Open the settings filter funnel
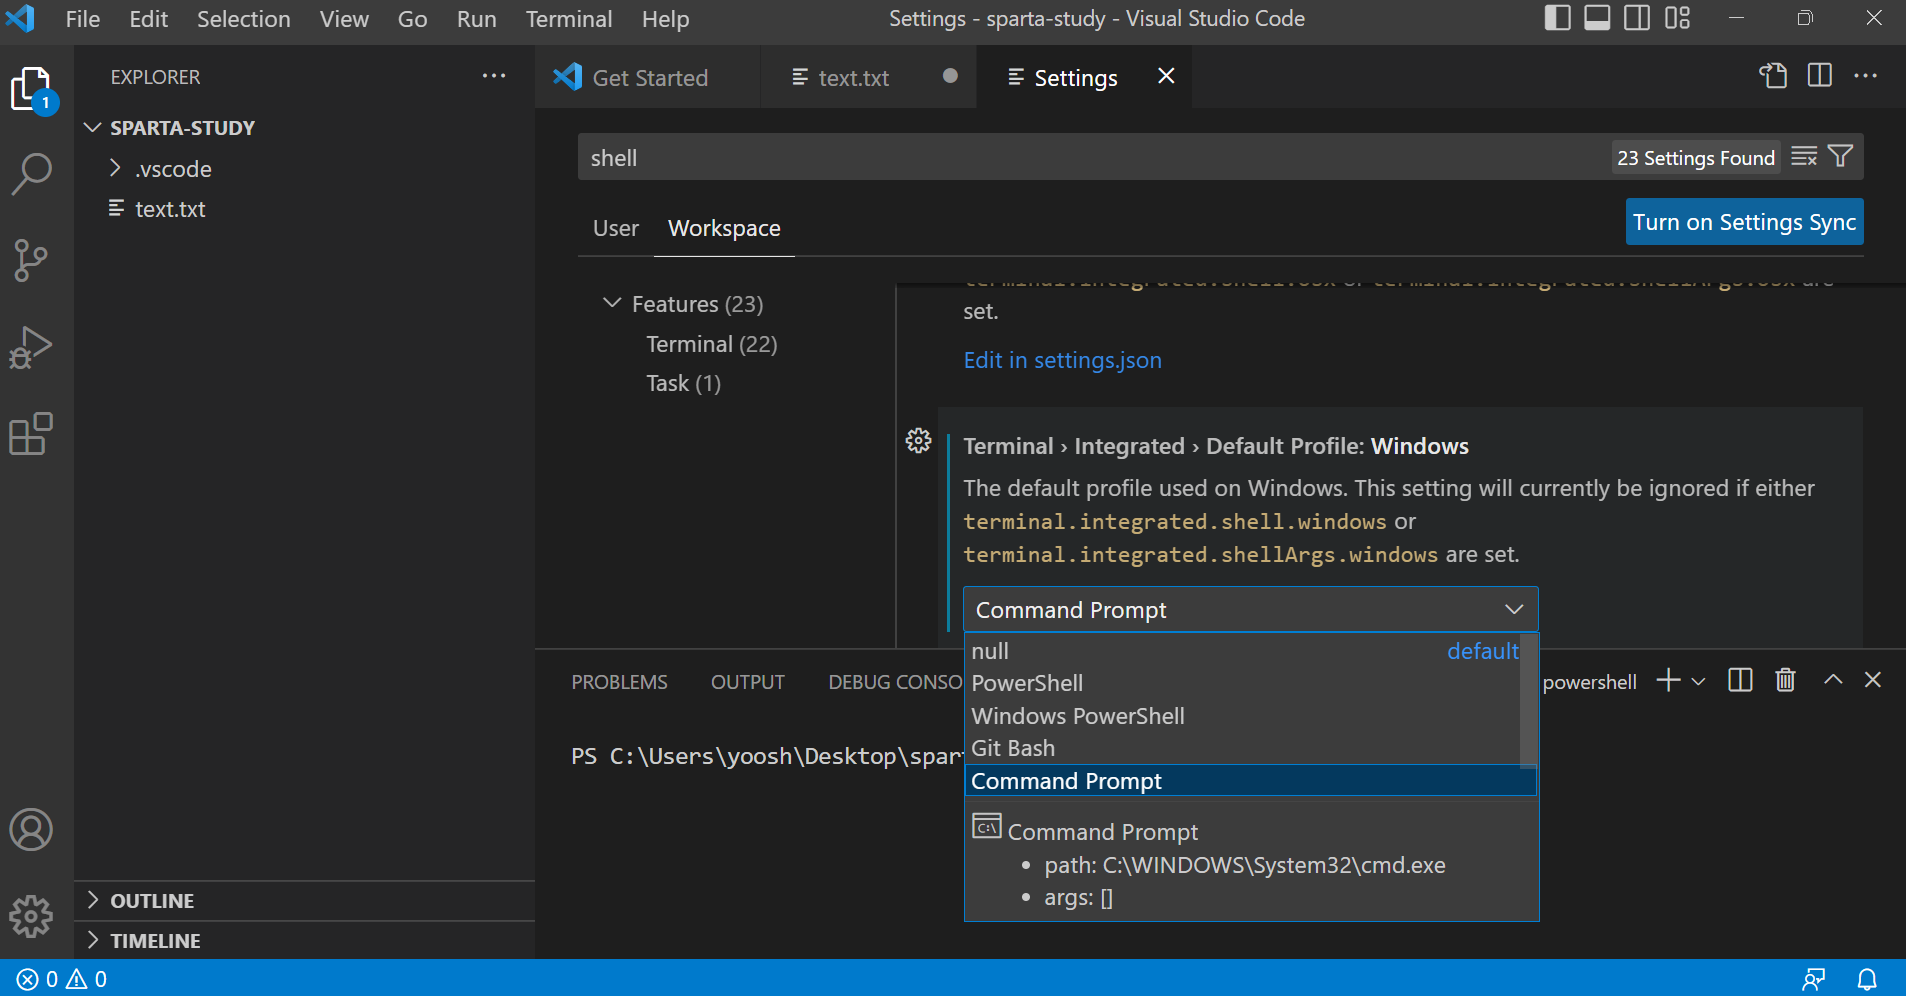Screen dimensions: 1906x996 click(x=1841, y=157)
